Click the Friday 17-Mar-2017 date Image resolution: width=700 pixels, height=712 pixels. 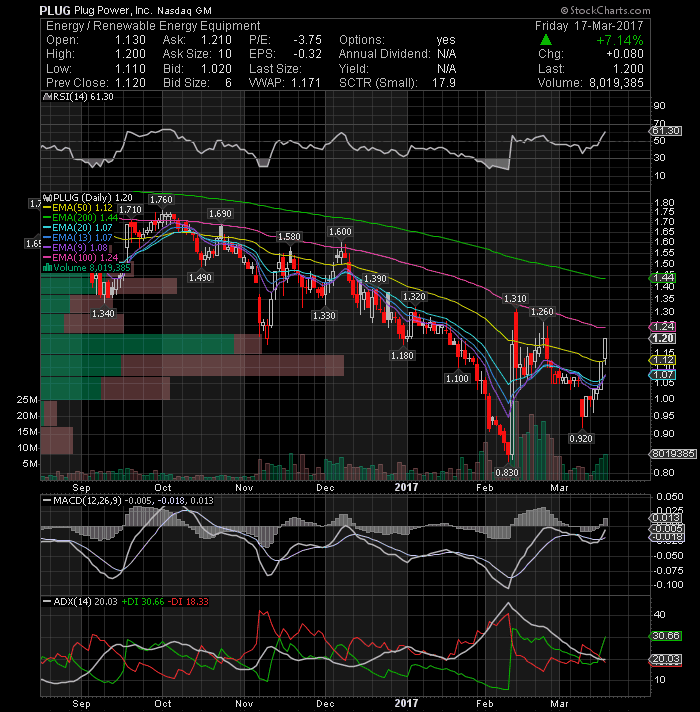589,26
